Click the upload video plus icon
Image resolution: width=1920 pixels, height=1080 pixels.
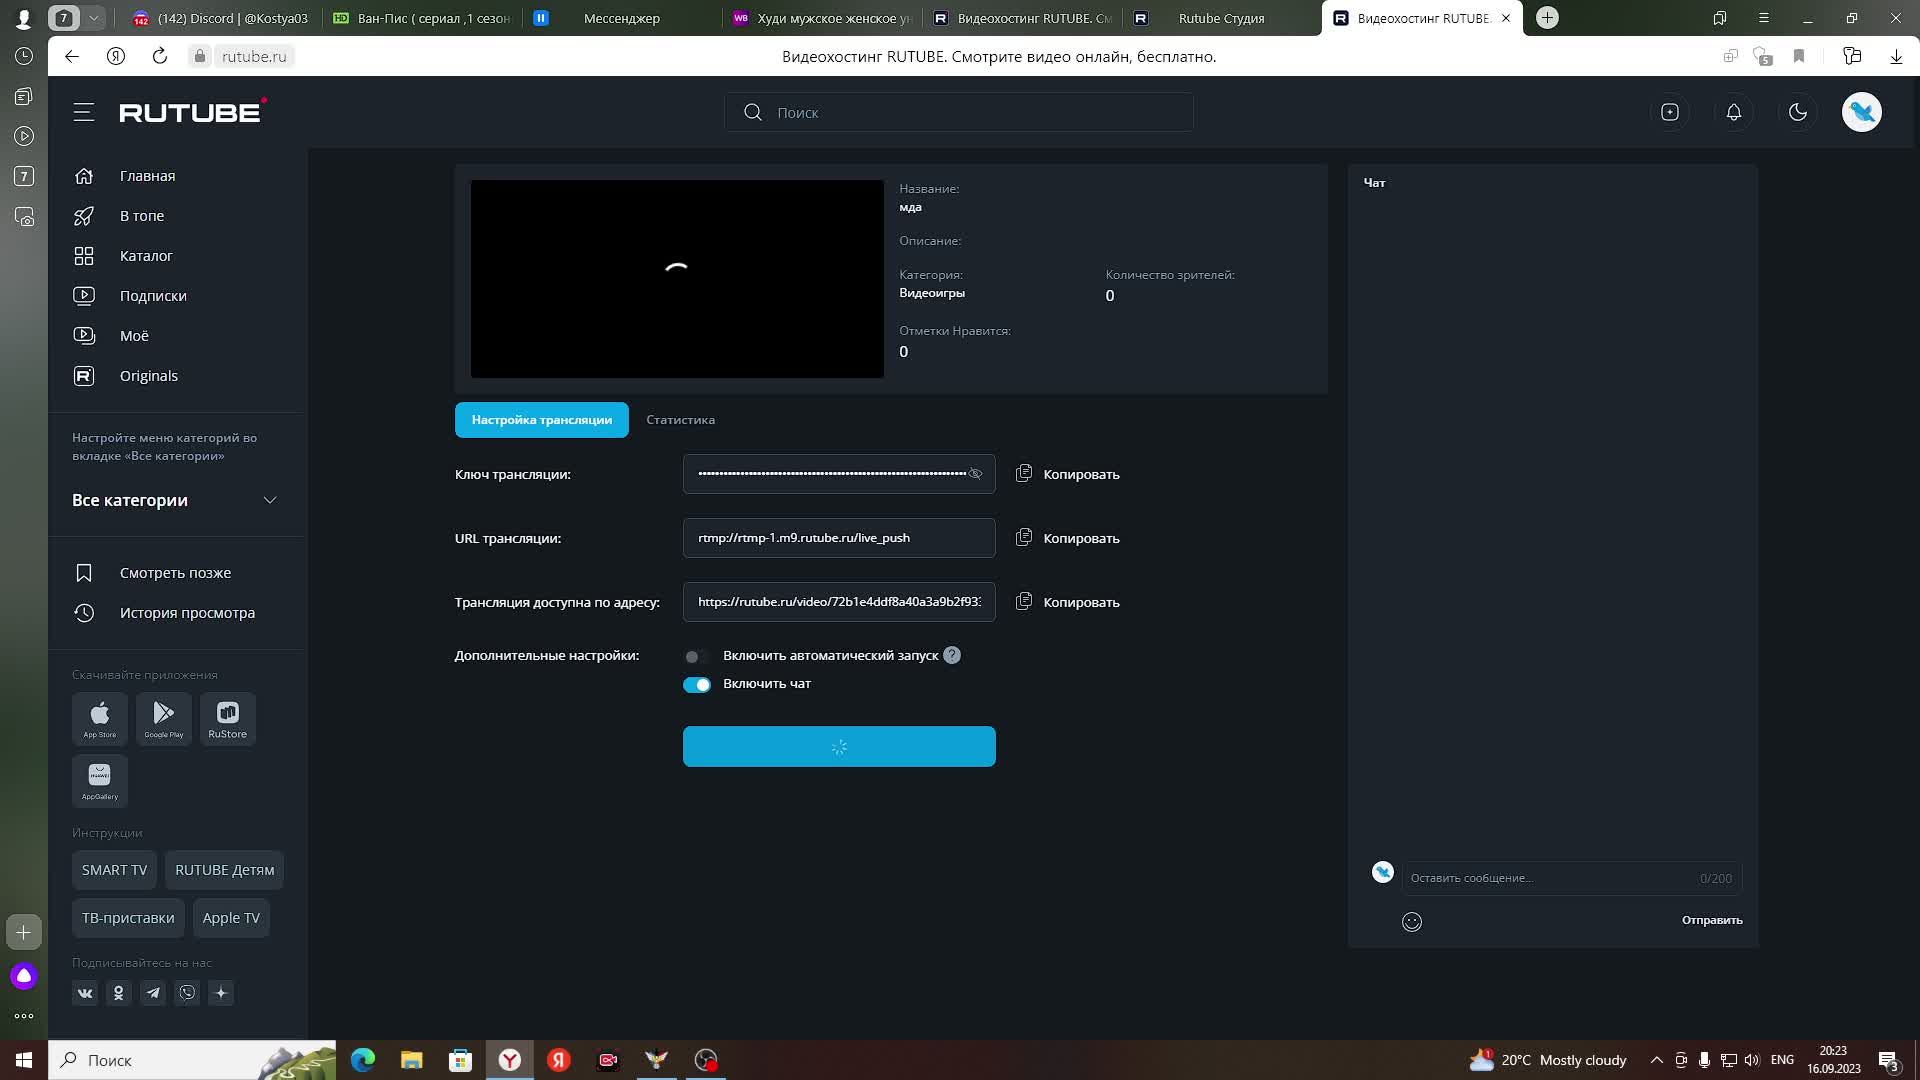(1670, 112)
